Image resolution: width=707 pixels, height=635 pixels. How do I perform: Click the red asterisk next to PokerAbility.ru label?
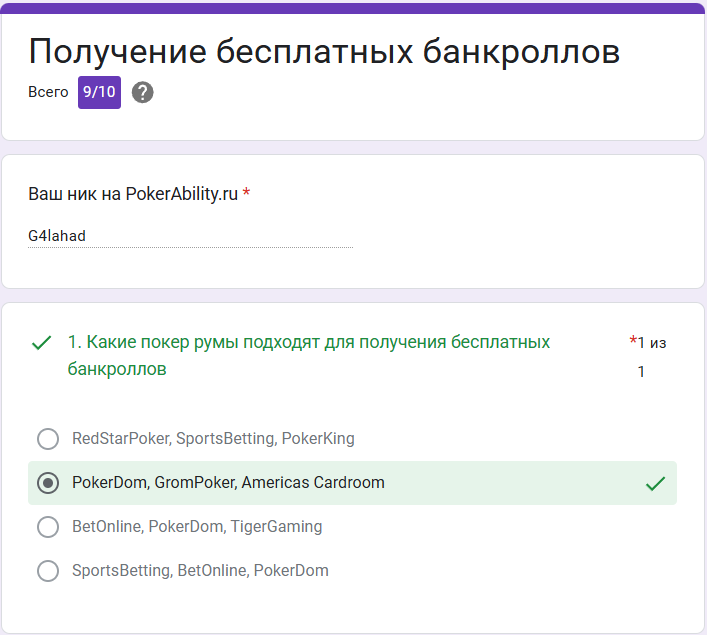(246, 193)
